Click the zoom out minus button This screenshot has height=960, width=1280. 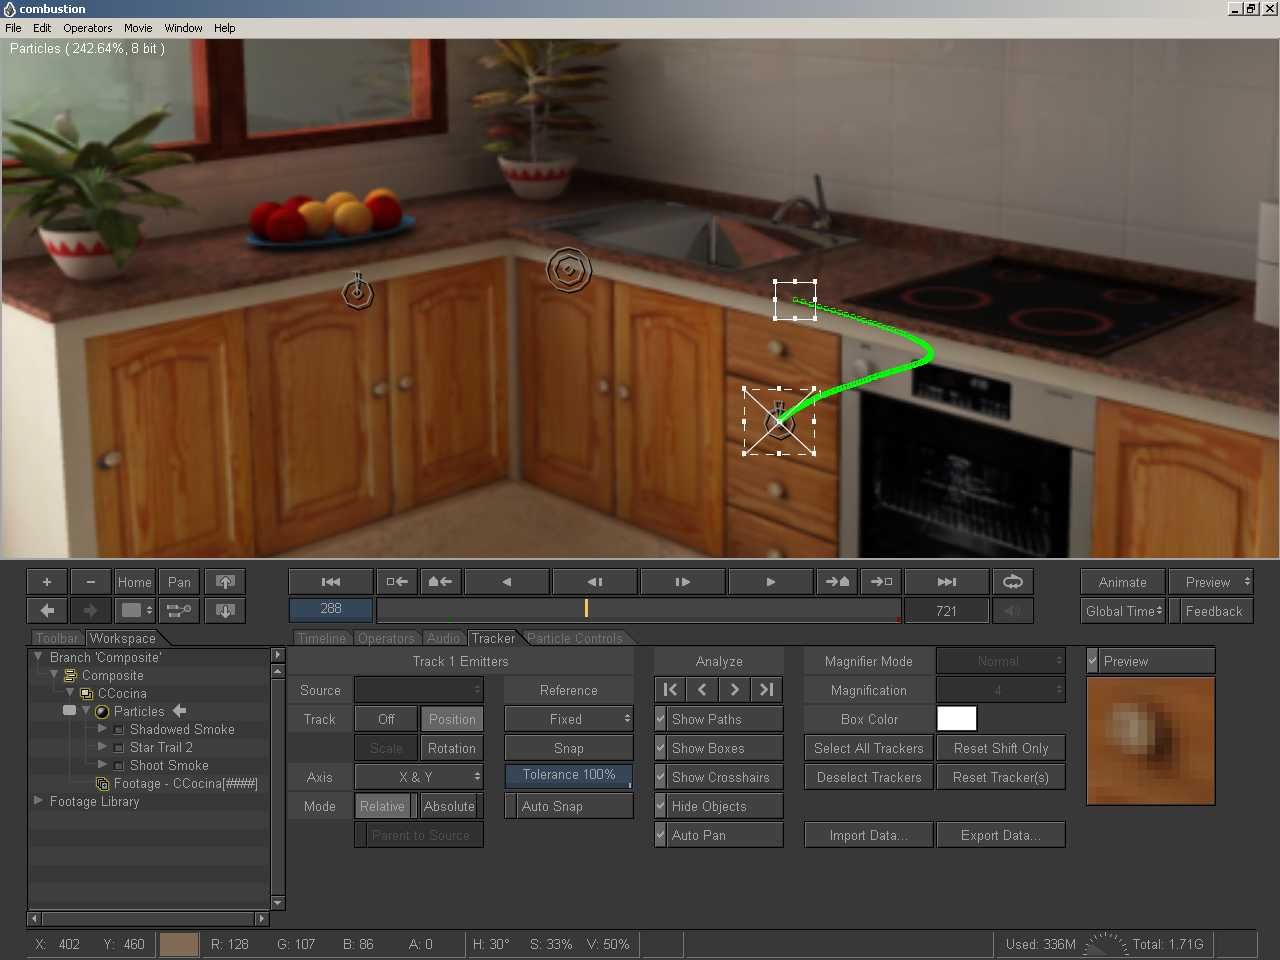(91, 582)
